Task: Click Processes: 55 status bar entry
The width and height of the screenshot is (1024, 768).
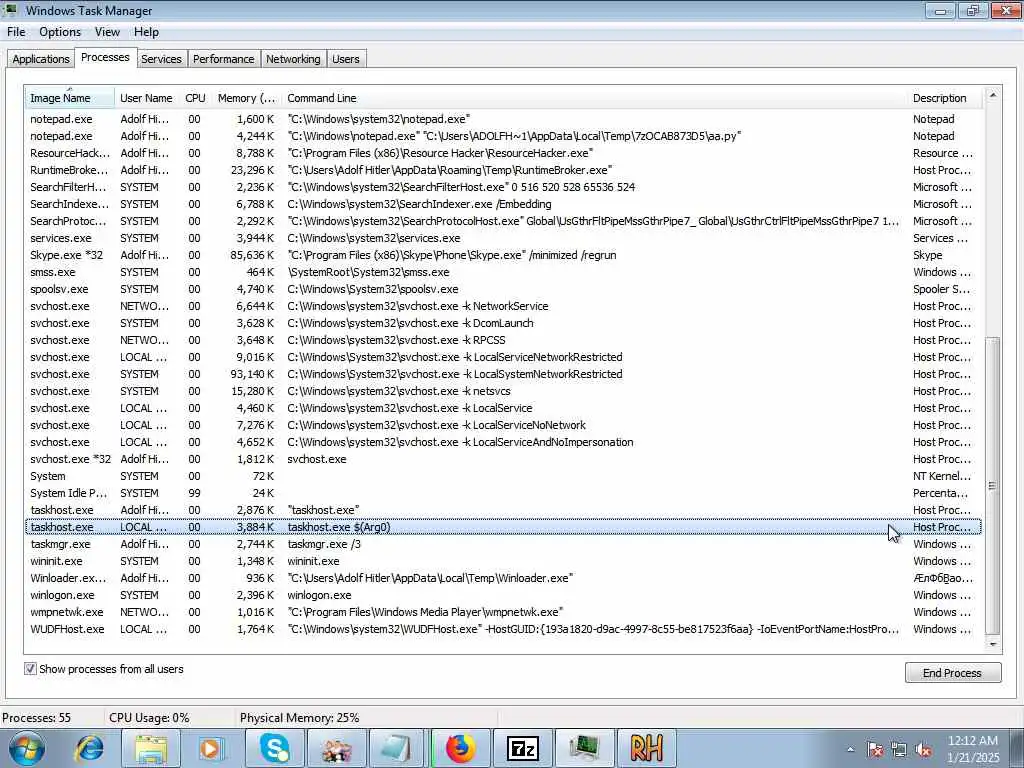Action: pyautogui.click(x=37, y=718)
